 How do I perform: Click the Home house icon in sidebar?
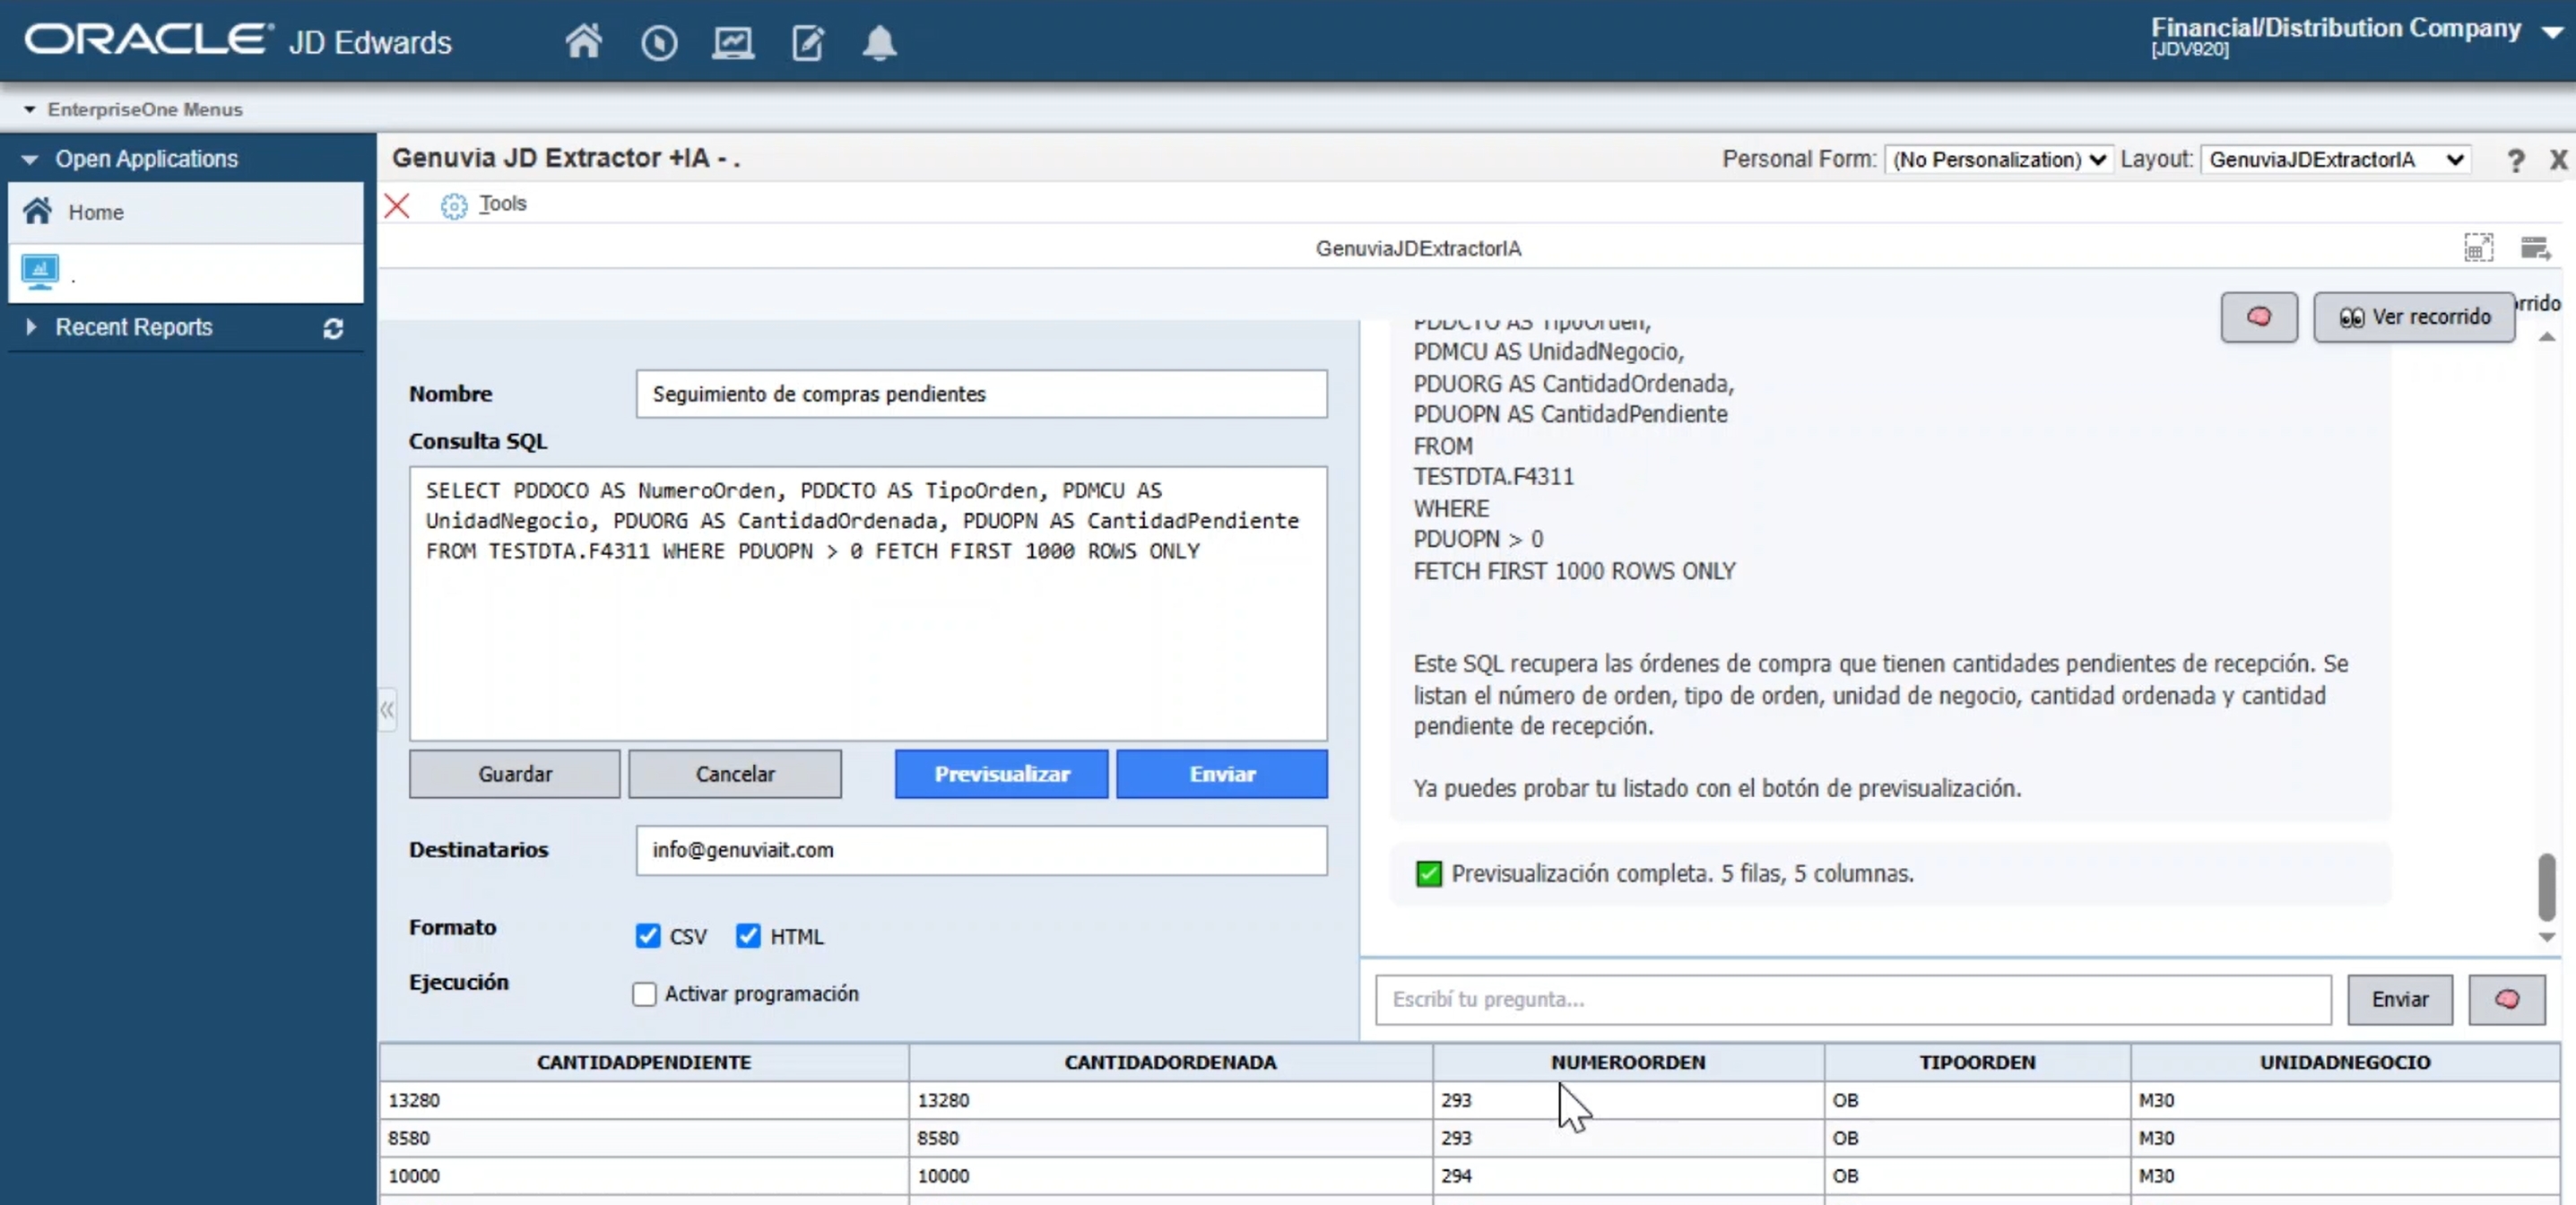[38, 211]
